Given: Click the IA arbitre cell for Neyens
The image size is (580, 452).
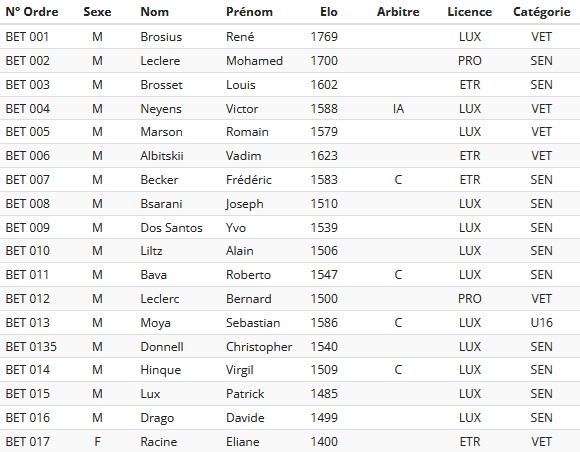Looking at the screenshot, I should pos(398,109).
